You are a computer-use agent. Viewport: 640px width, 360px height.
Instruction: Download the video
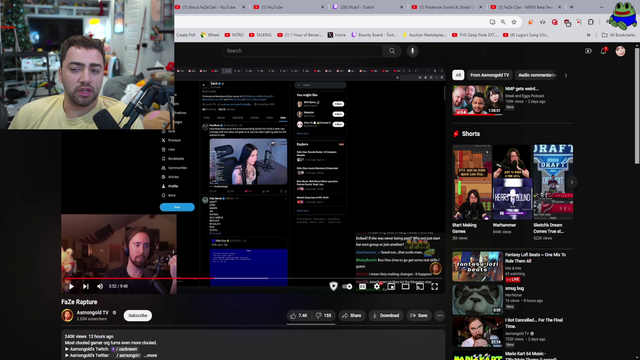coord(385,316)
